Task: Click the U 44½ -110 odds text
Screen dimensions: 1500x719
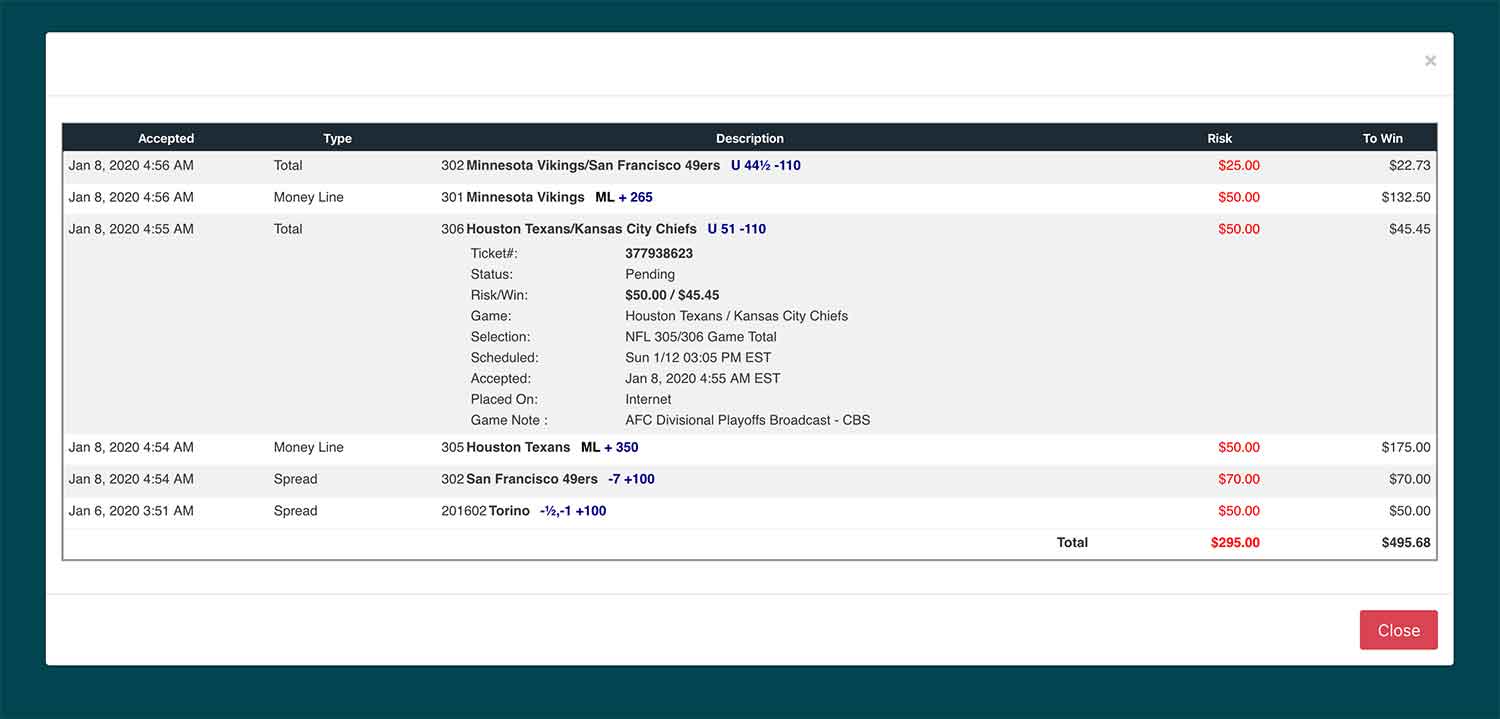Action: tap(766, 166)
